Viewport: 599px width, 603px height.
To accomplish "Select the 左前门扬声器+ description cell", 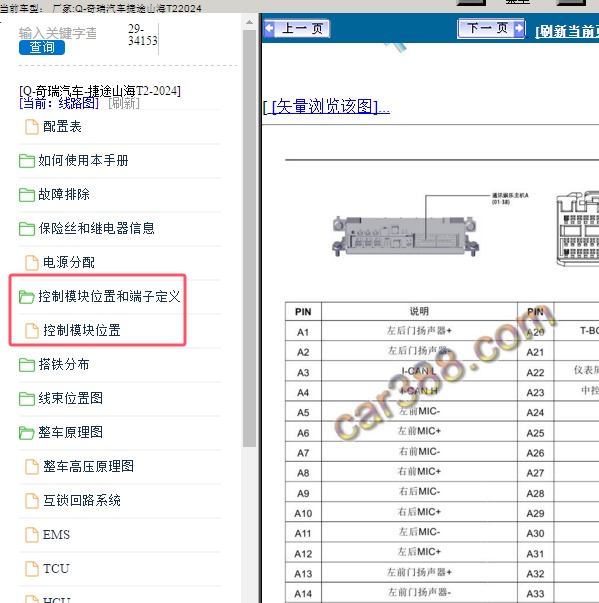I will point(419,572).
